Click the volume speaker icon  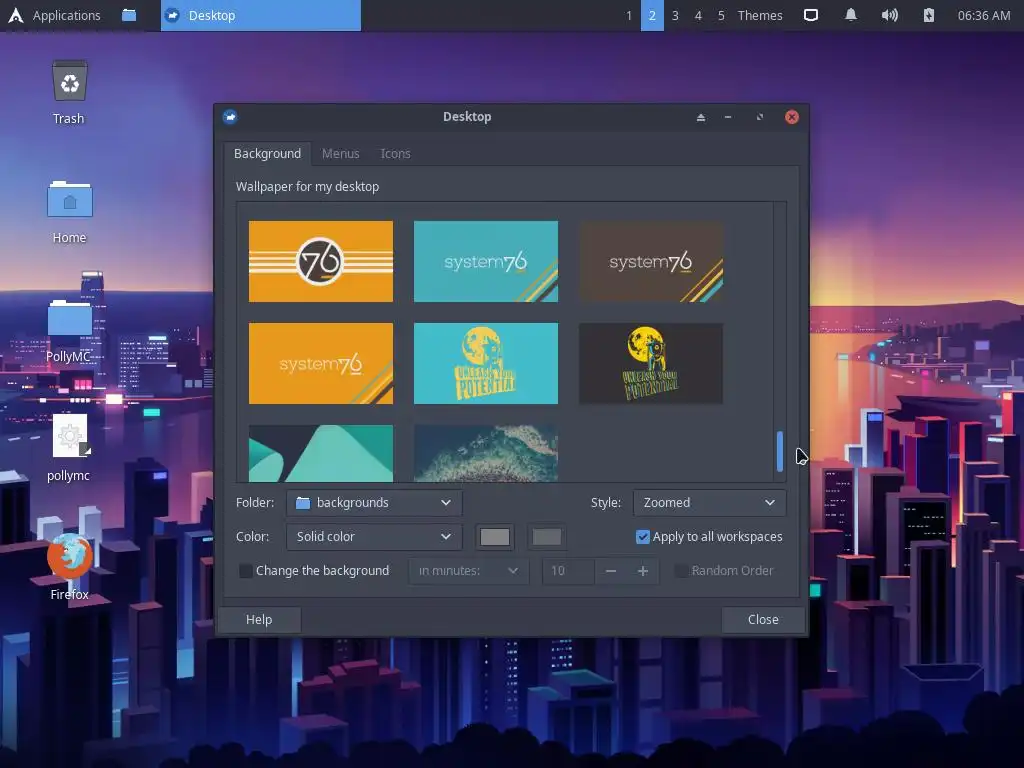(x=889, y=15)
